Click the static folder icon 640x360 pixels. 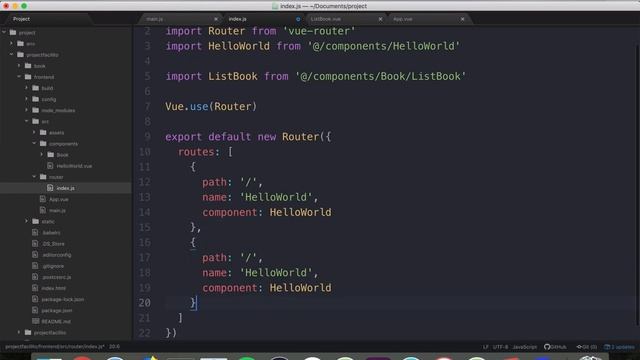tap(36, 221)
